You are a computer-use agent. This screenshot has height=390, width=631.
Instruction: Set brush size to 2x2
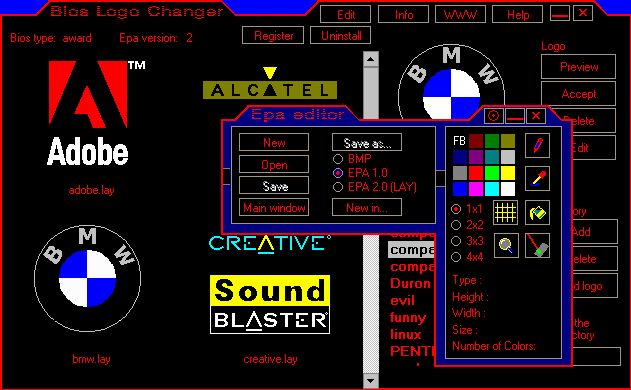(x=456, y=225)
